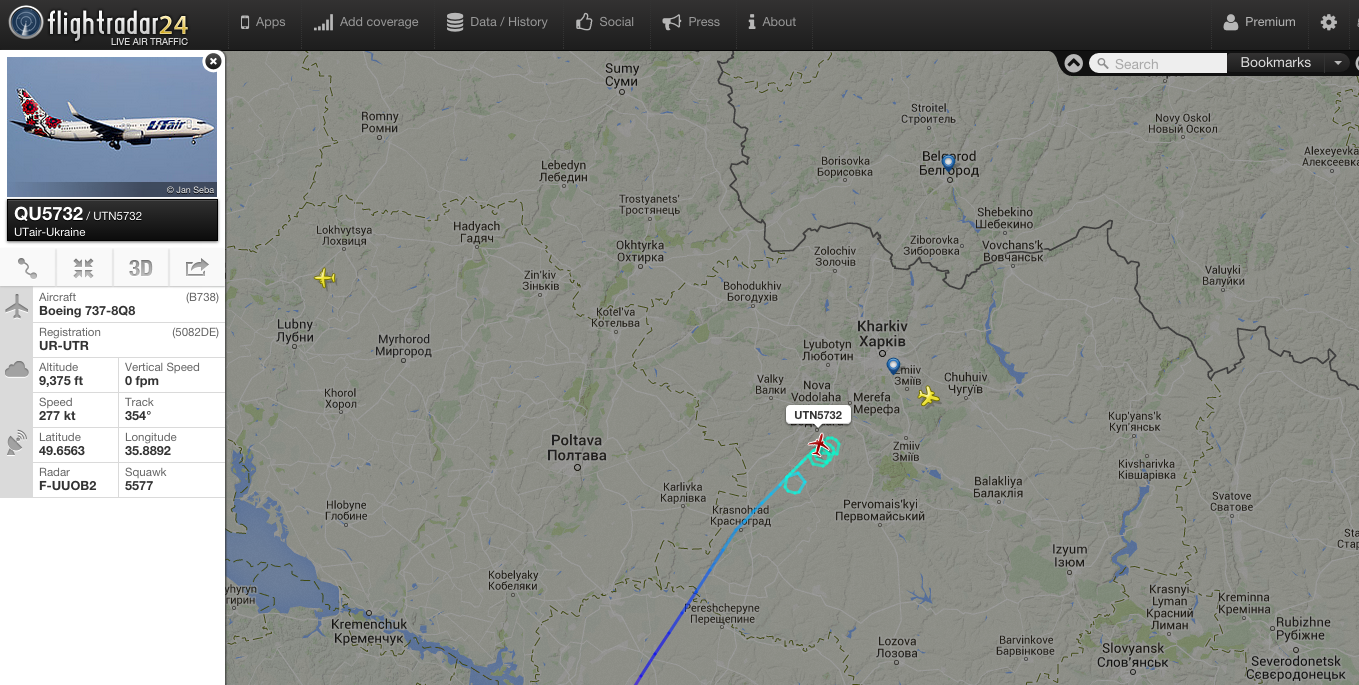Select the red UTN5732 airplane on map

click(x=820, y=443)
